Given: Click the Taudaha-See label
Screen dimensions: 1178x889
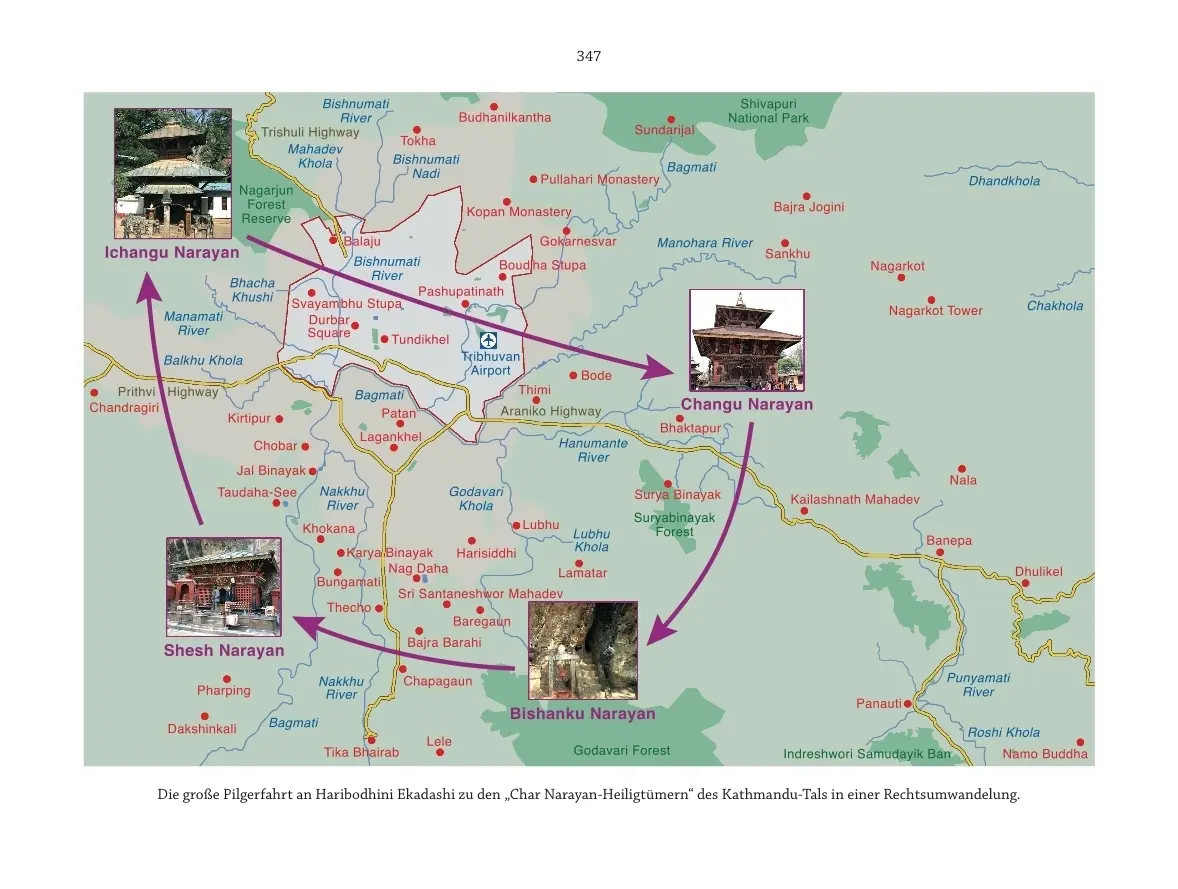Looking at the screenshot, I should click(257, 492).
